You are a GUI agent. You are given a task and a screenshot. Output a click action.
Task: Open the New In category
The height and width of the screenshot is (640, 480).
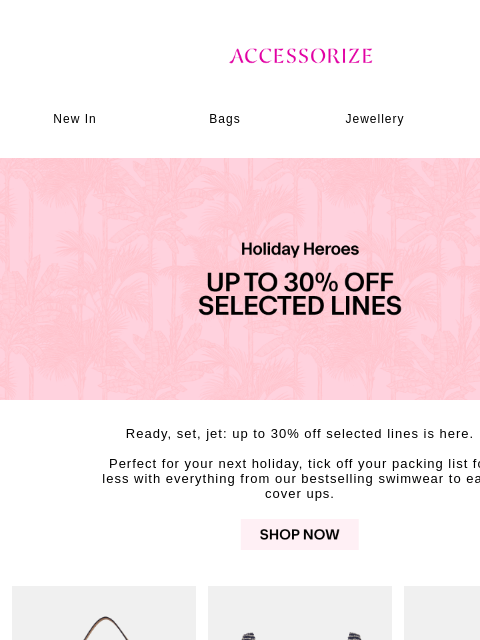coord(75,119)
